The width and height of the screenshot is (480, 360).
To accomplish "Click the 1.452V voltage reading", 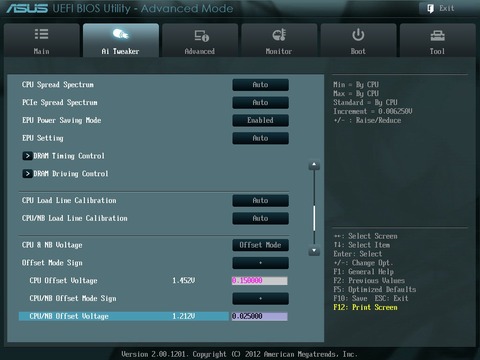I will pyautogui.click(x=184, y=281).
